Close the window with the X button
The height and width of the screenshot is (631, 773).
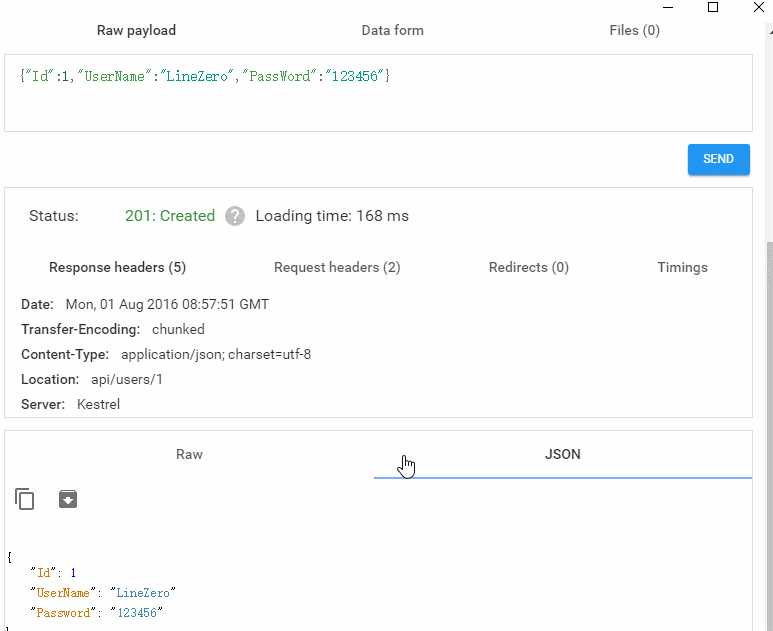pos(759,7)
